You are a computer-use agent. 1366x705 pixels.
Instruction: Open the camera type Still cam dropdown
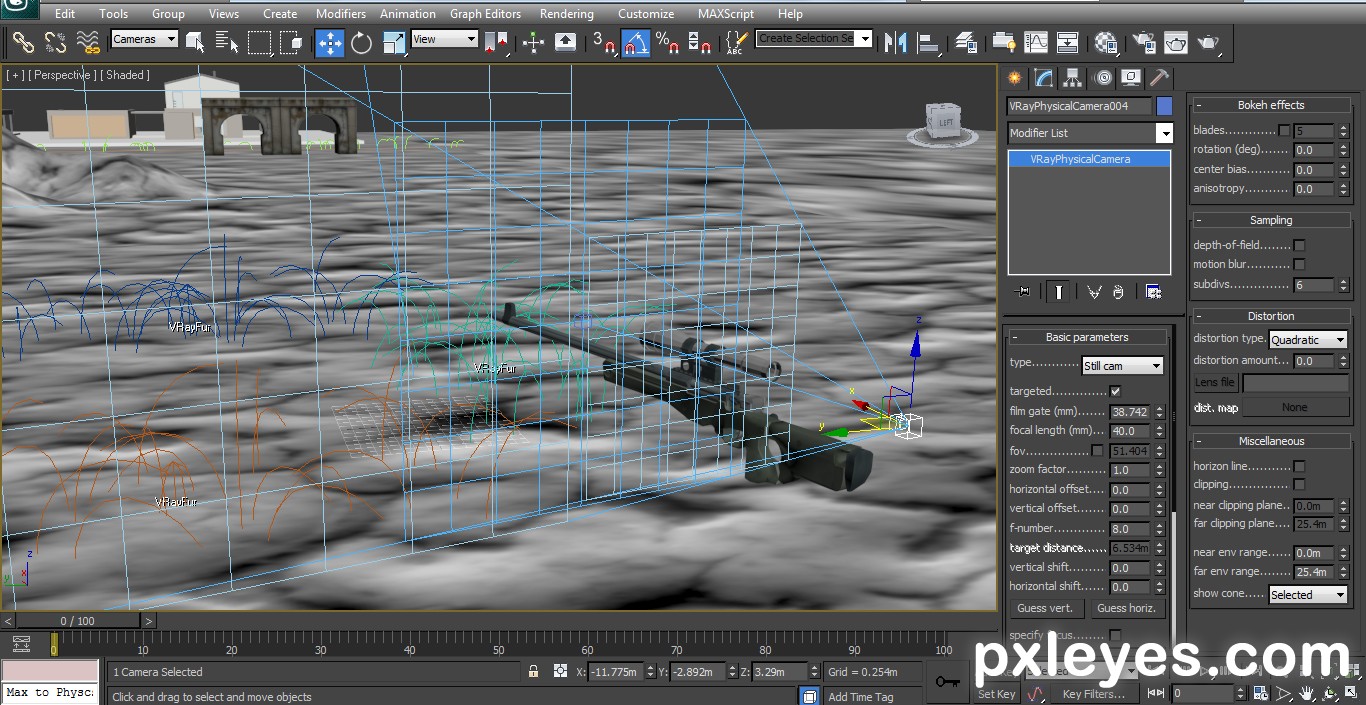[x=1123, y=366]
